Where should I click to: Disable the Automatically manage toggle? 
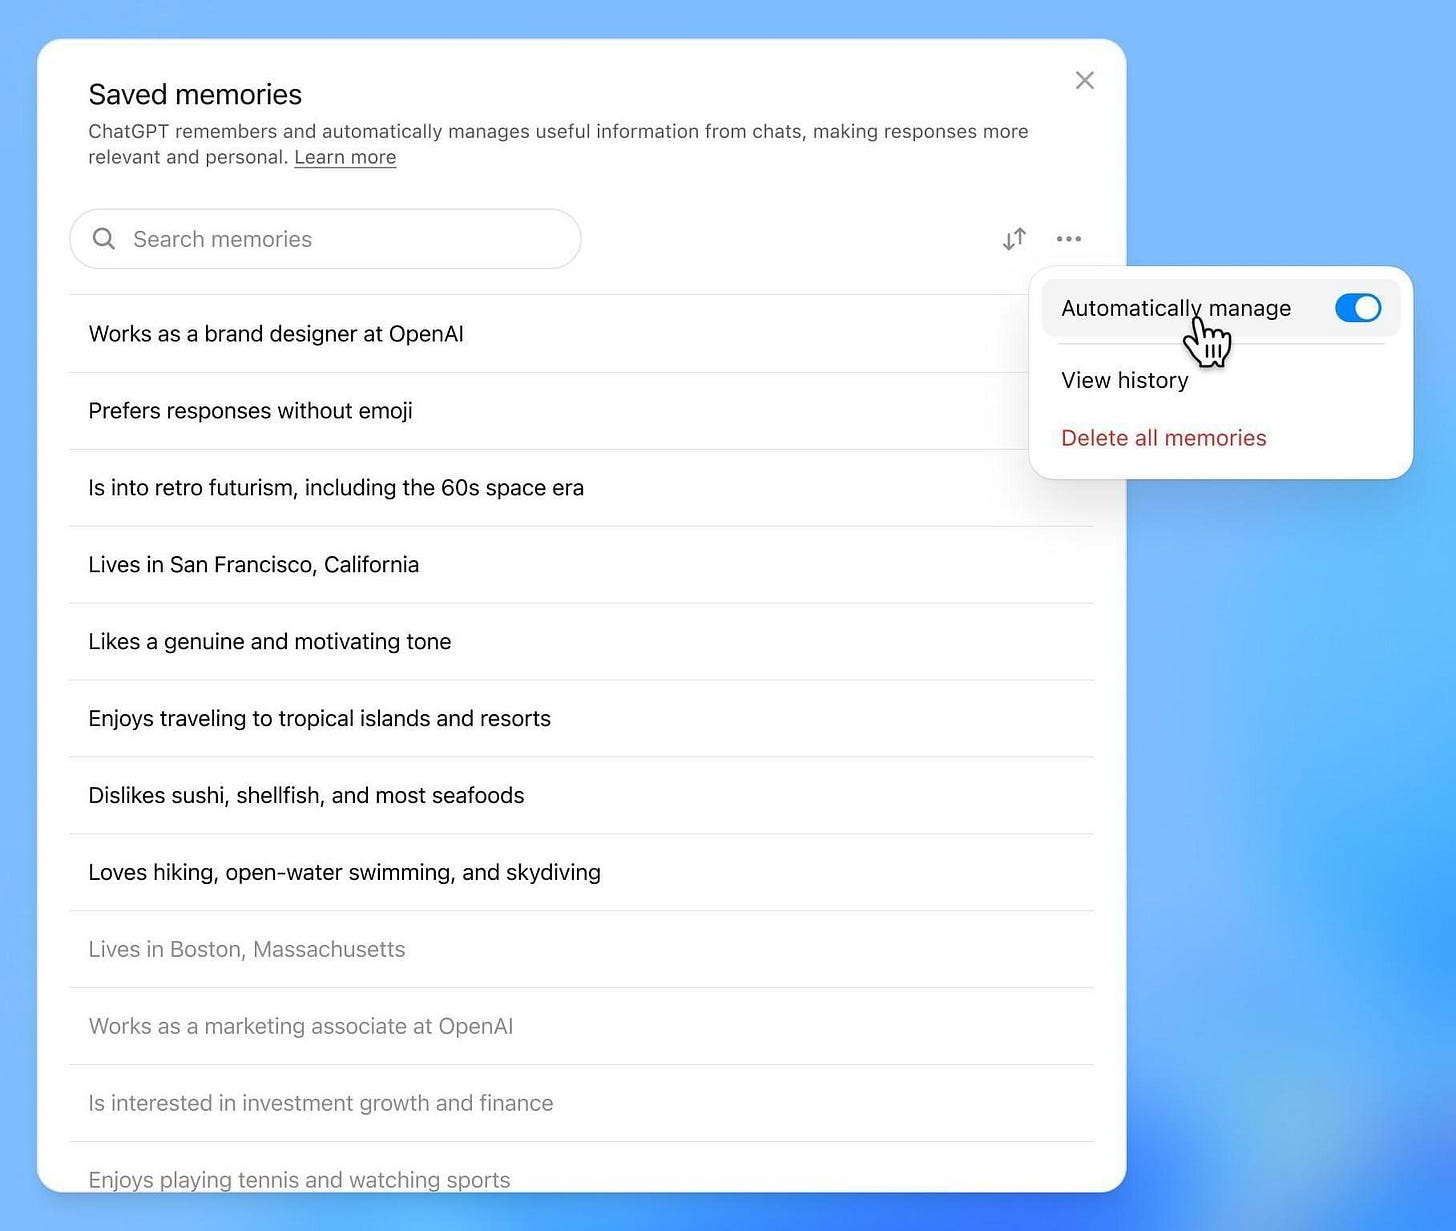tap(1357, 308)
